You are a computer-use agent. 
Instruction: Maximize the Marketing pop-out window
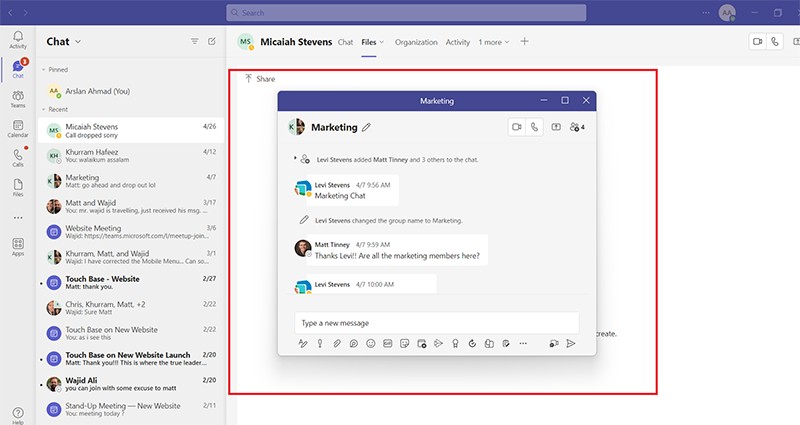(x=565, y=101)
